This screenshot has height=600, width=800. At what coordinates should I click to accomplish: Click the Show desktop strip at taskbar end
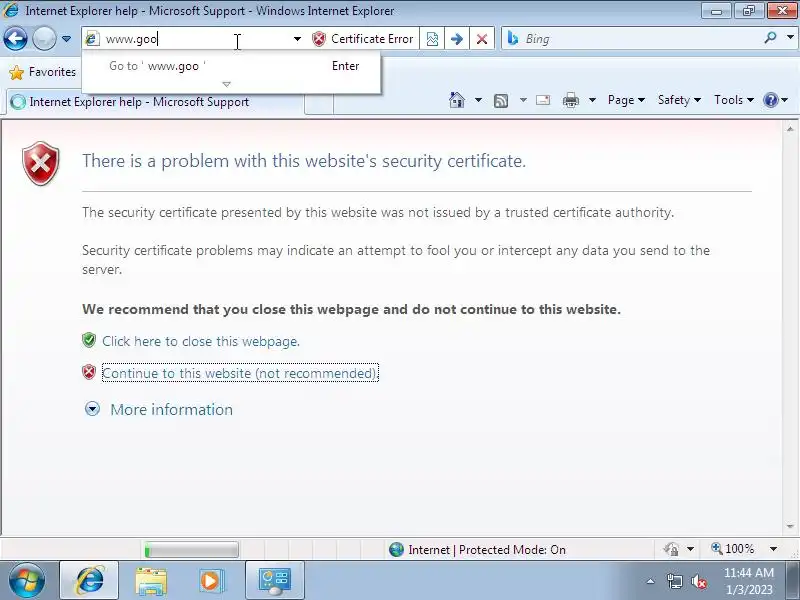pos(792,581)
